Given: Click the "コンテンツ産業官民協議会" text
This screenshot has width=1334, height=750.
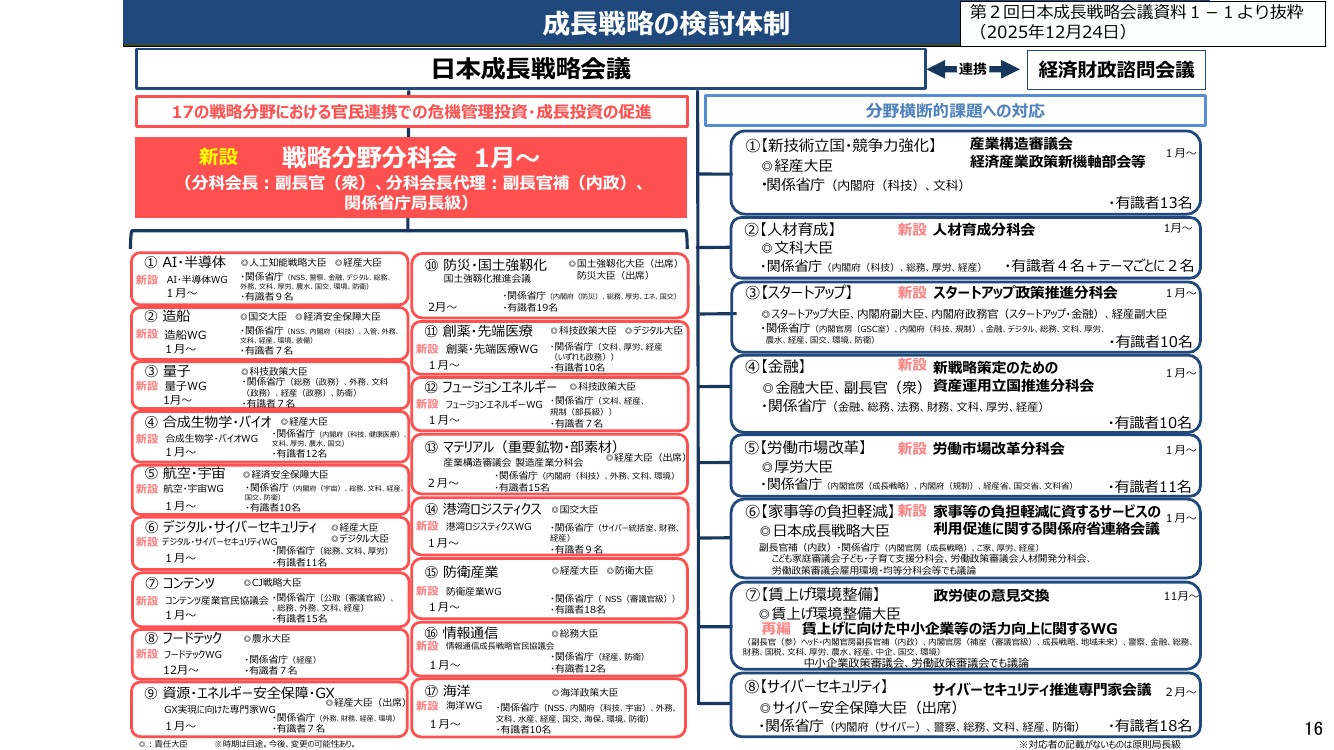Looking at the screenshot, I should 216,600.
